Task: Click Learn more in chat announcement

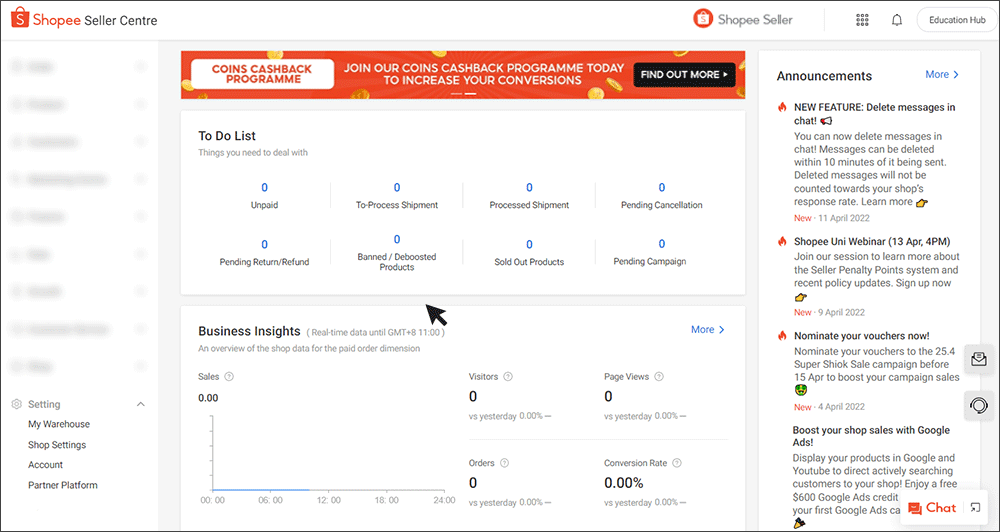Action: click(x=886, y=202)
